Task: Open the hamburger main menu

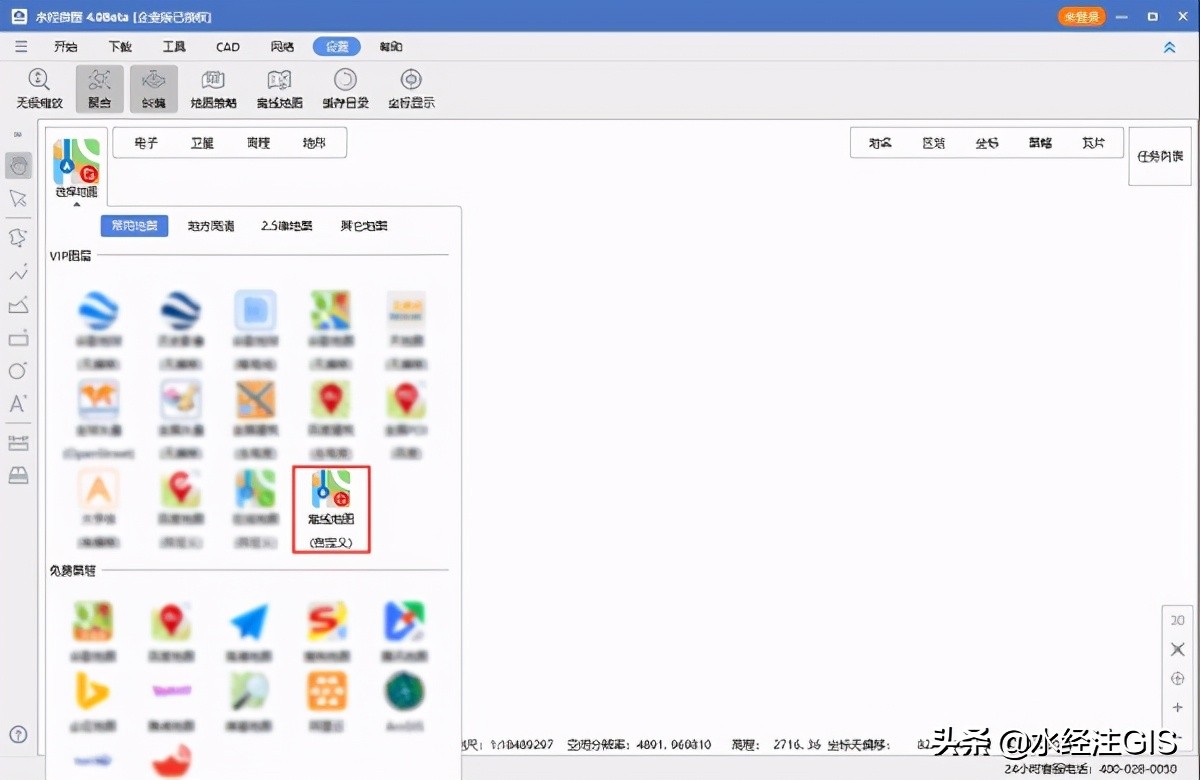Action: point(21,47)
